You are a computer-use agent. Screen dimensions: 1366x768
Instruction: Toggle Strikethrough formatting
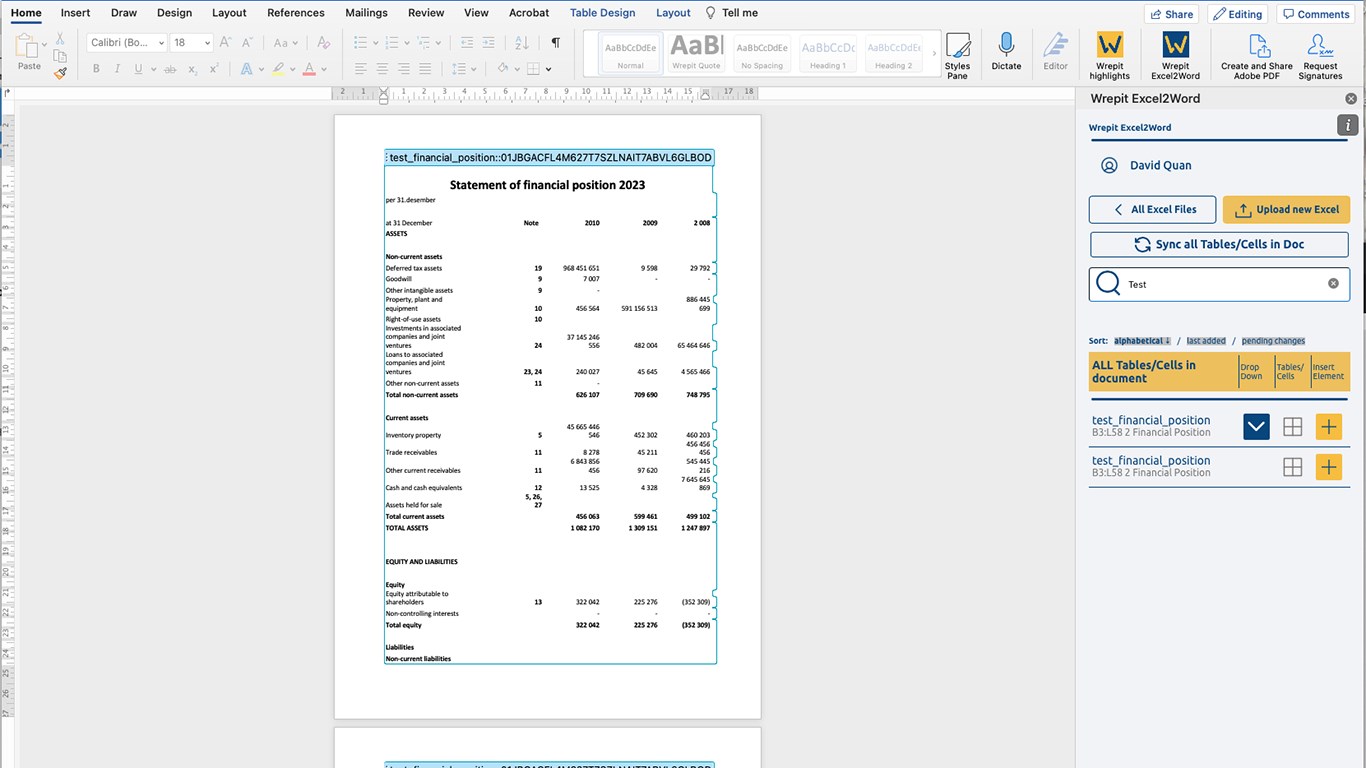pyautogui.click(x=169, y=69)
